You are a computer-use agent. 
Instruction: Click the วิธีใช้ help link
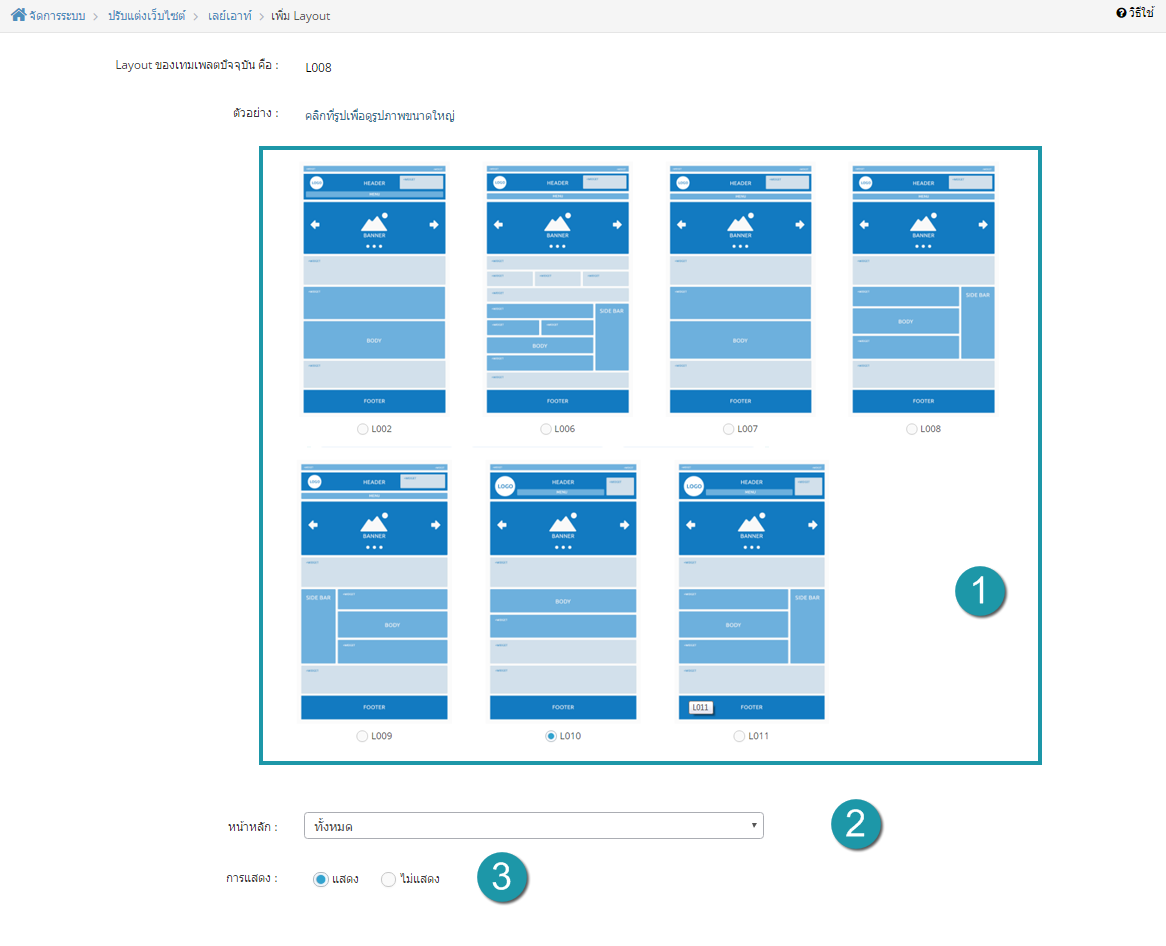1141,13
